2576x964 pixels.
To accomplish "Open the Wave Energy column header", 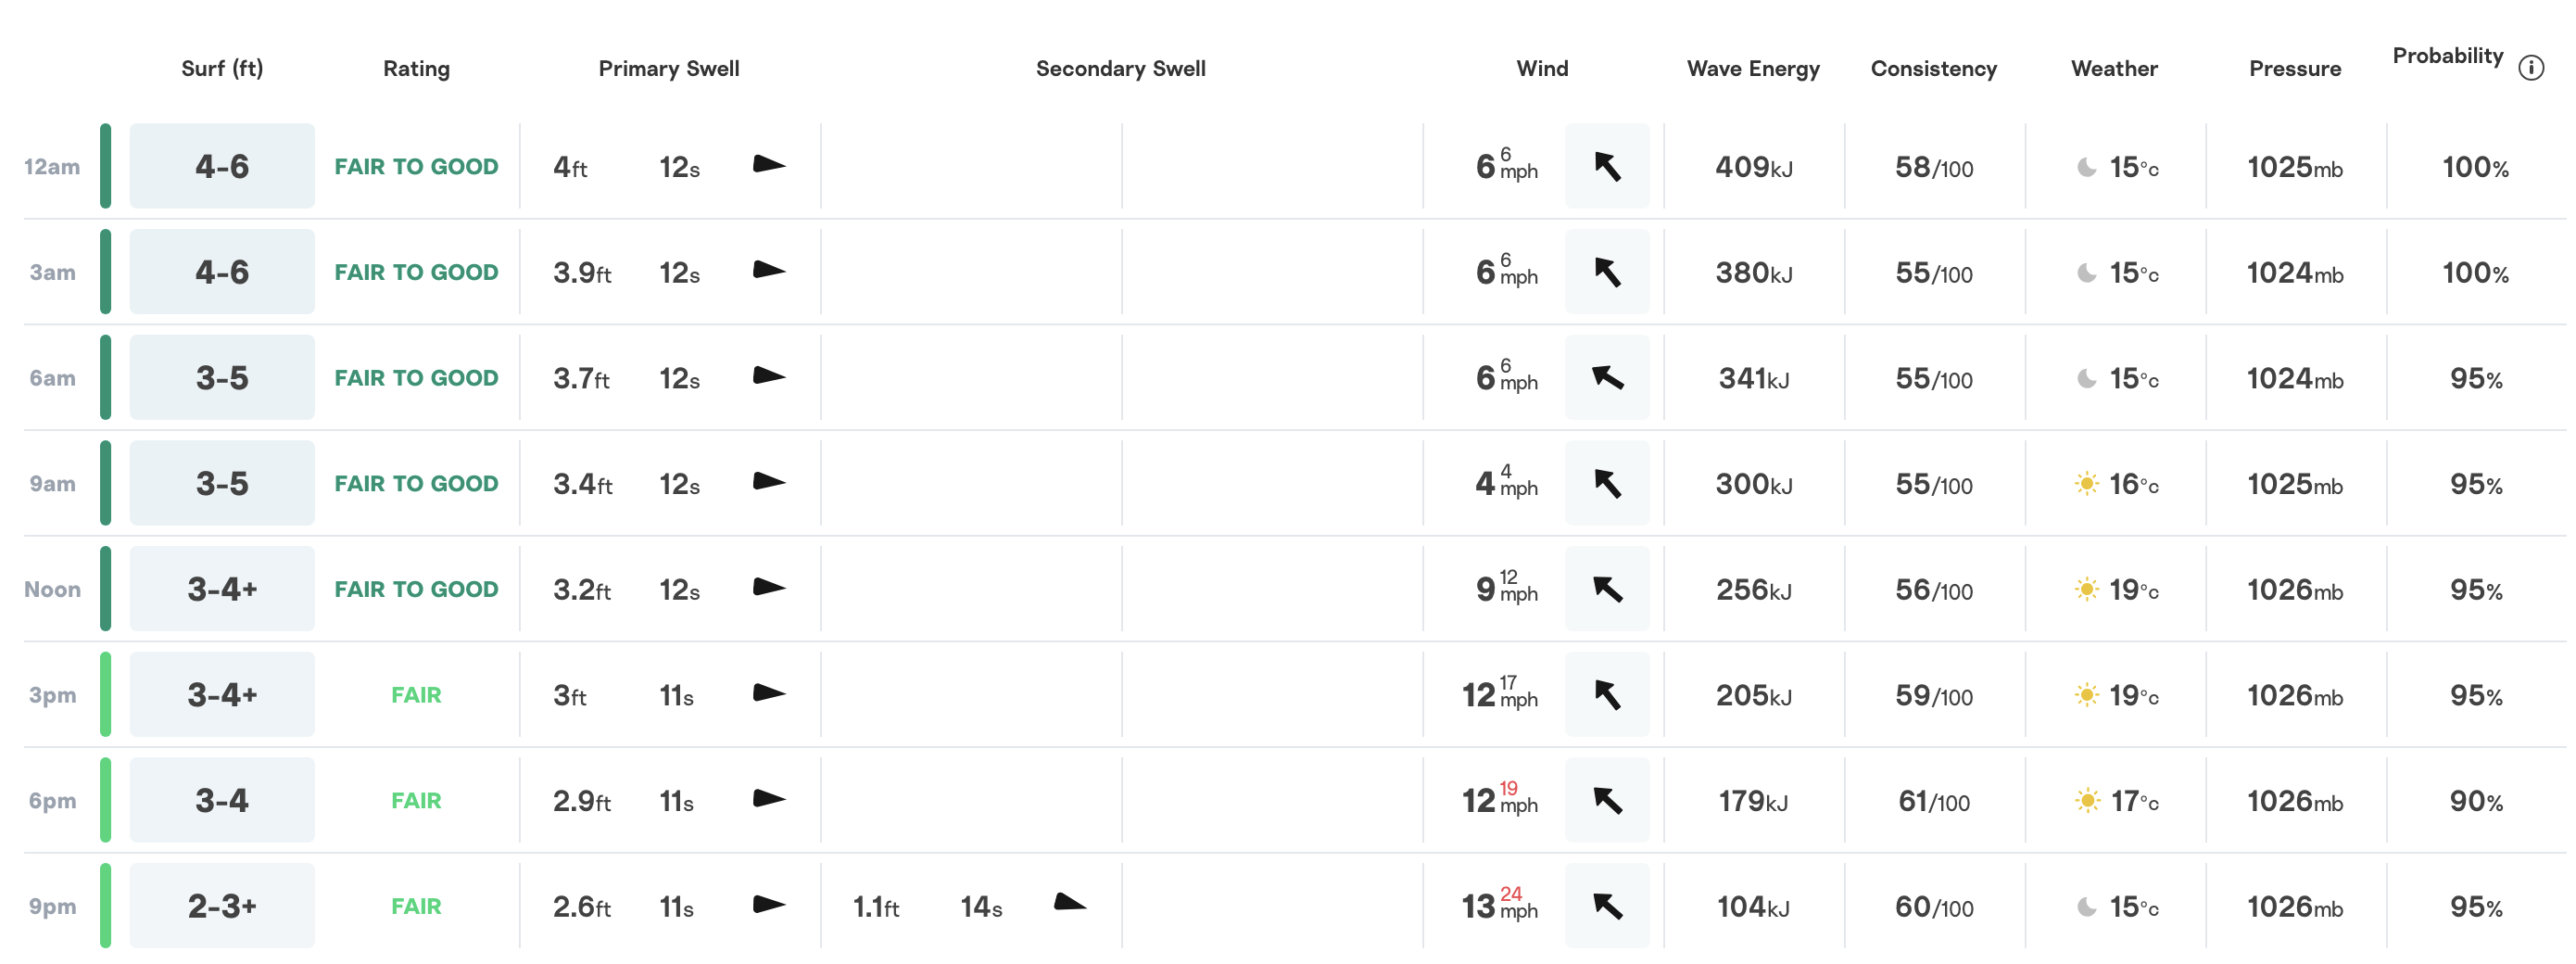I will 1752,68.
